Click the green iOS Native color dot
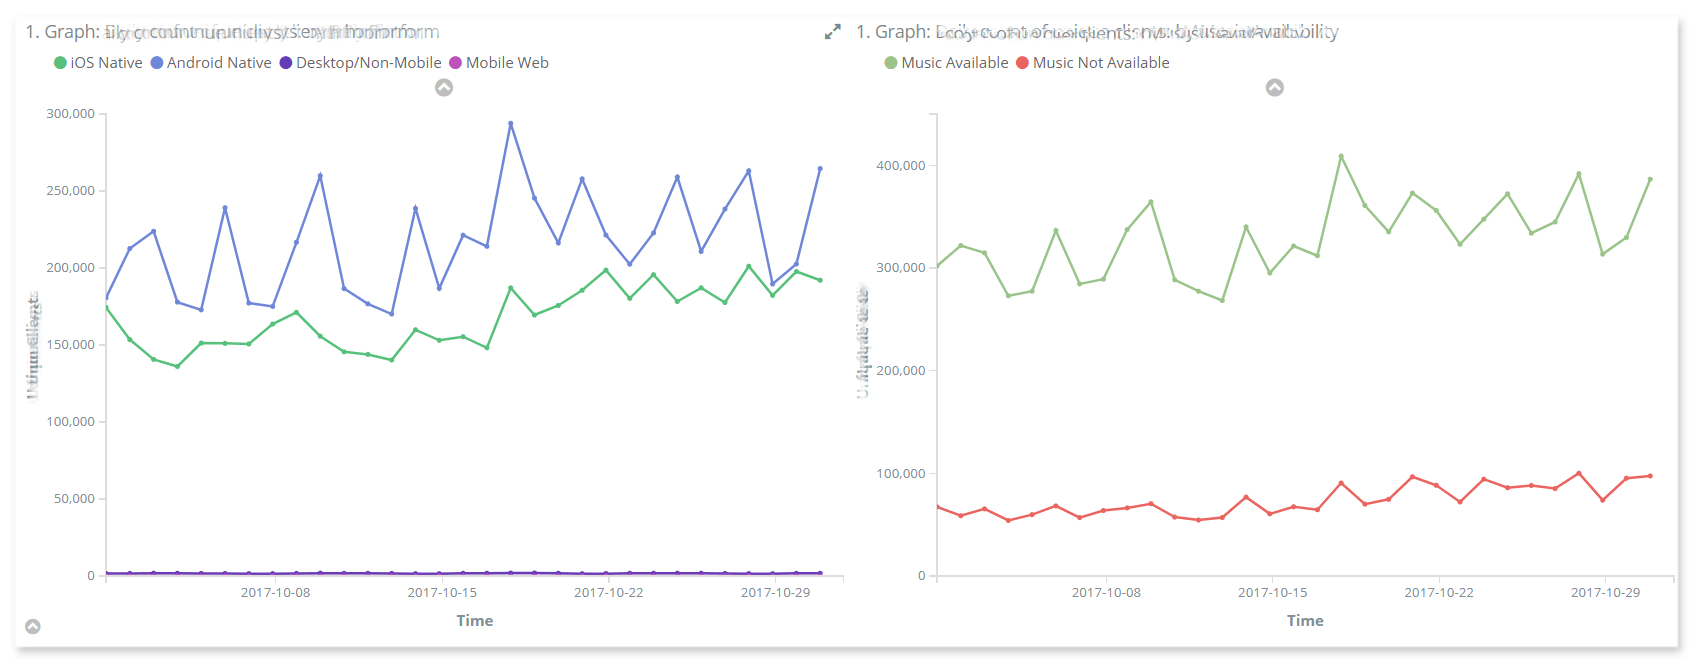The height and width of the screenshot is (662, 1695). (x=60, y=63)
